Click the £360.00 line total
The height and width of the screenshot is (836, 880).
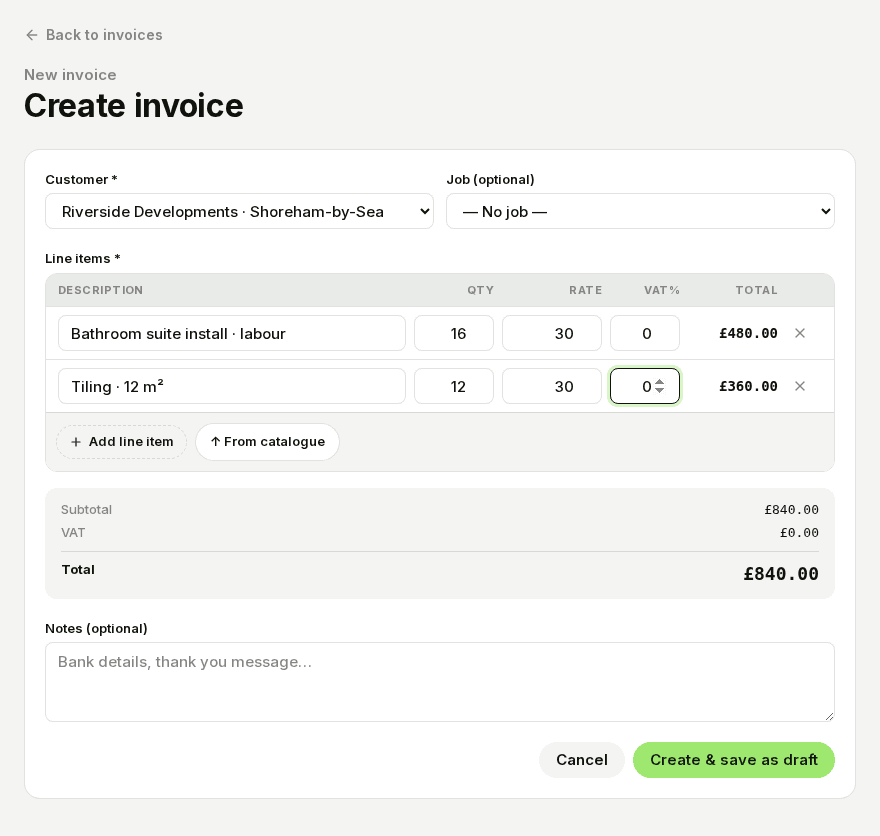[x=748, y=386]
